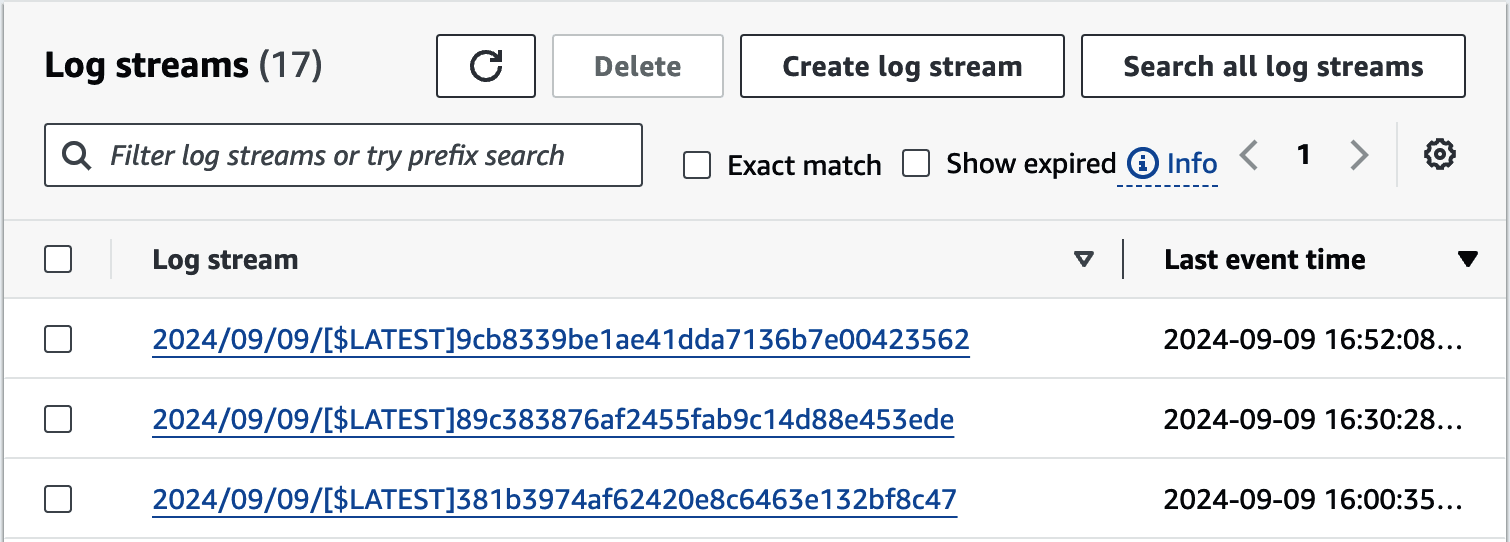Open log stream 381b3974af62420e8c6463e132bf8c47
This screenshot has height=542, width=1510.
tap(555, 498)
